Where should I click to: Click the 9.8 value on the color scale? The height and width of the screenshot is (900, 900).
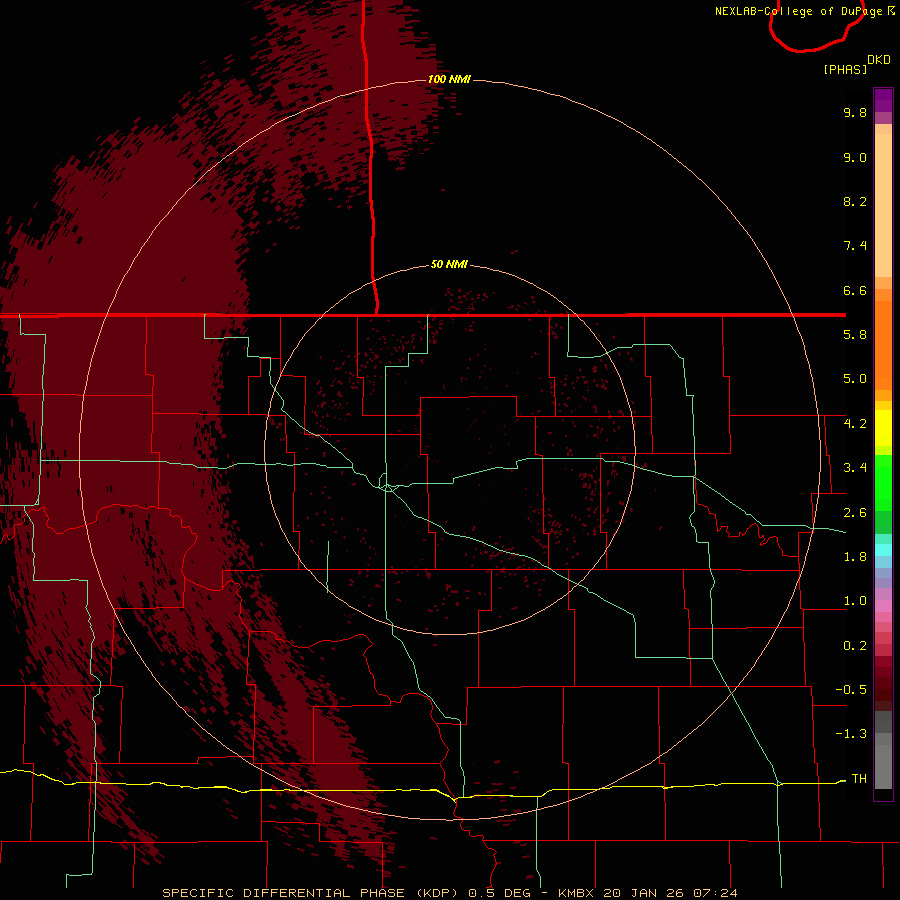tap(855, 112)
